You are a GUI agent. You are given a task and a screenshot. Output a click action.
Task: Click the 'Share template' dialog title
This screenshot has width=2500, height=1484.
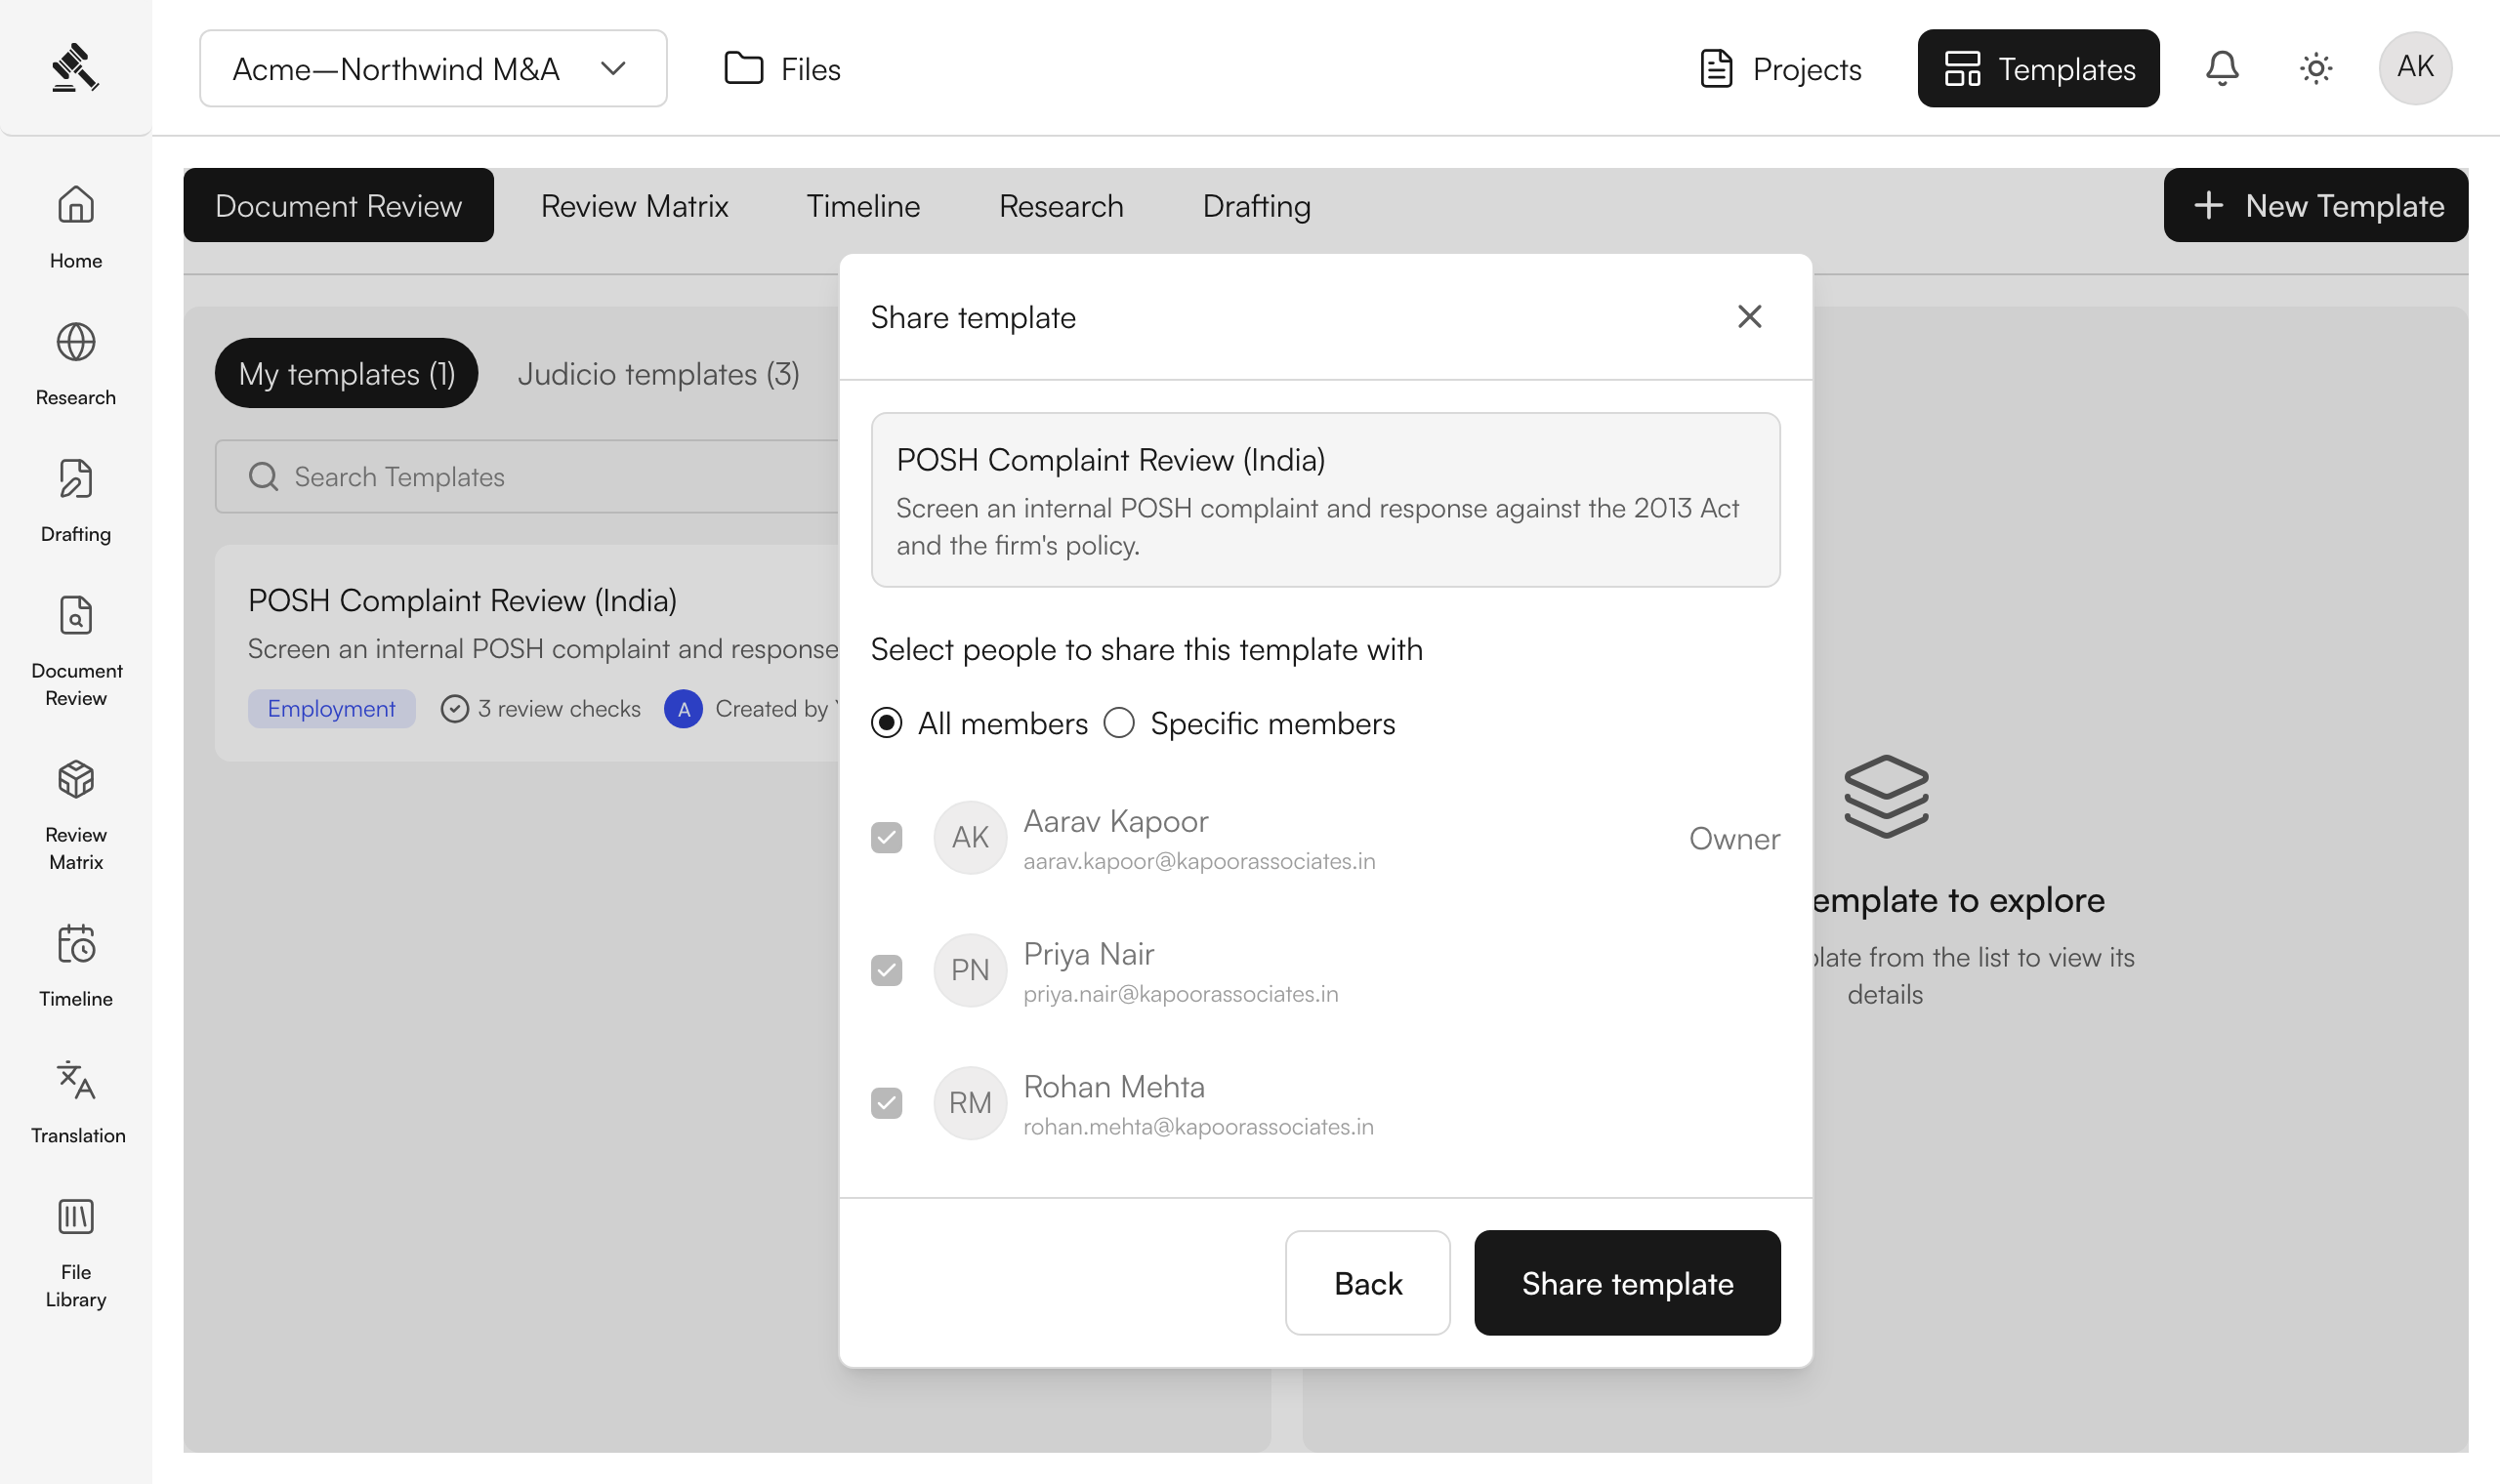point(973,317)
